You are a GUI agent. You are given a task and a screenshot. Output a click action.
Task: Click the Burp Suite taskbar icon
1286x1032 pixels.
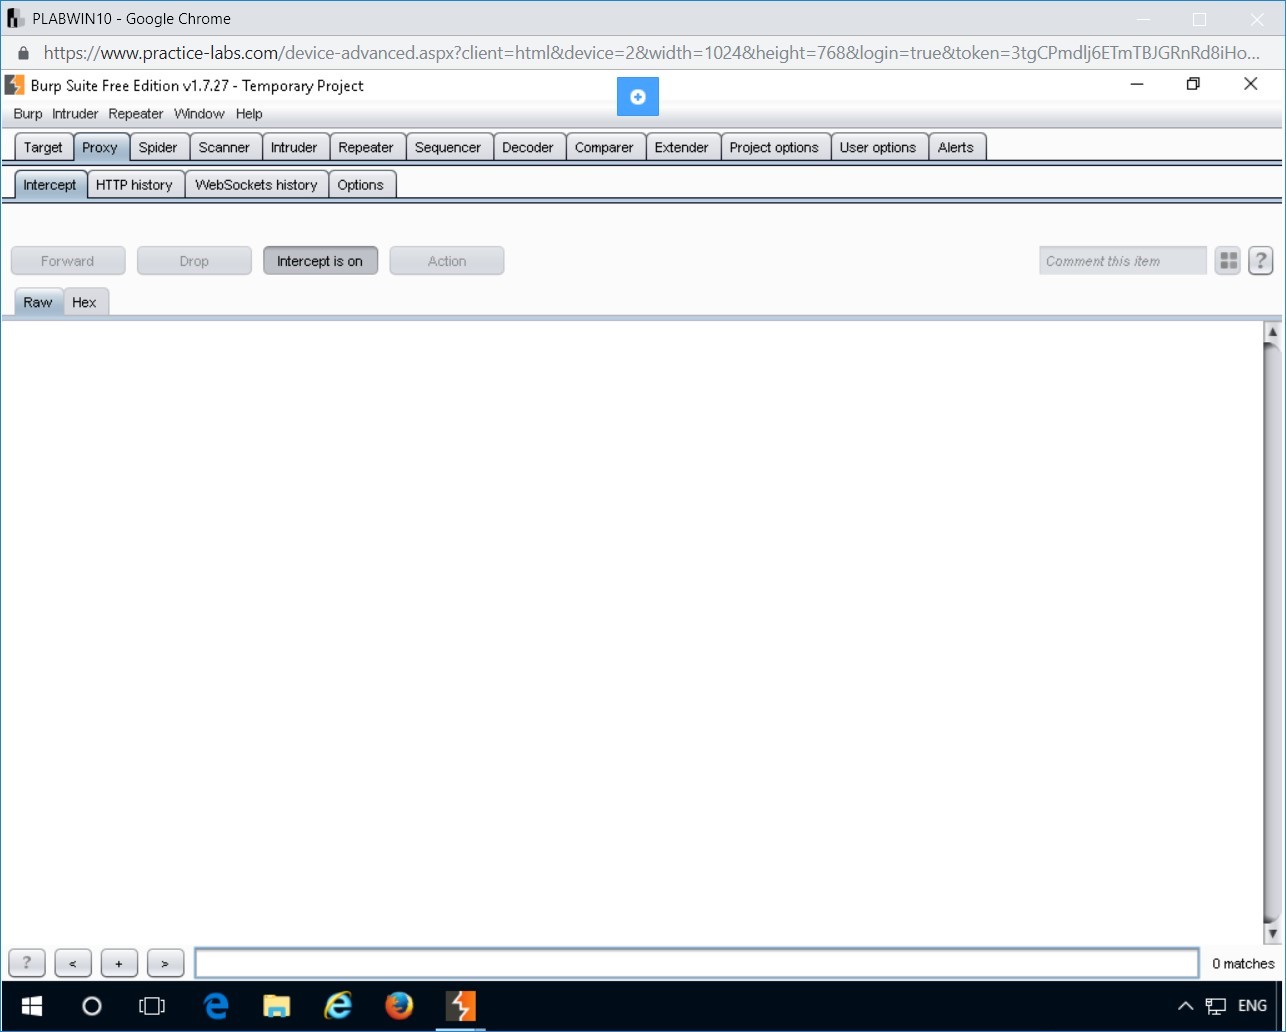[x=460, y=1006]
